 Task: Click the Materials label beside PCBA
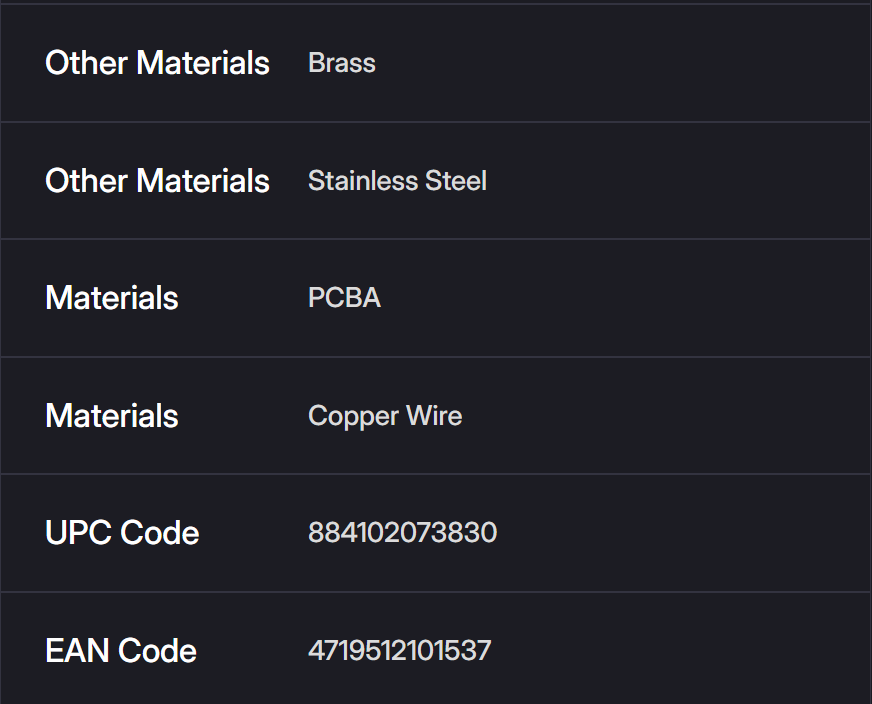click(x=112, y=298)
